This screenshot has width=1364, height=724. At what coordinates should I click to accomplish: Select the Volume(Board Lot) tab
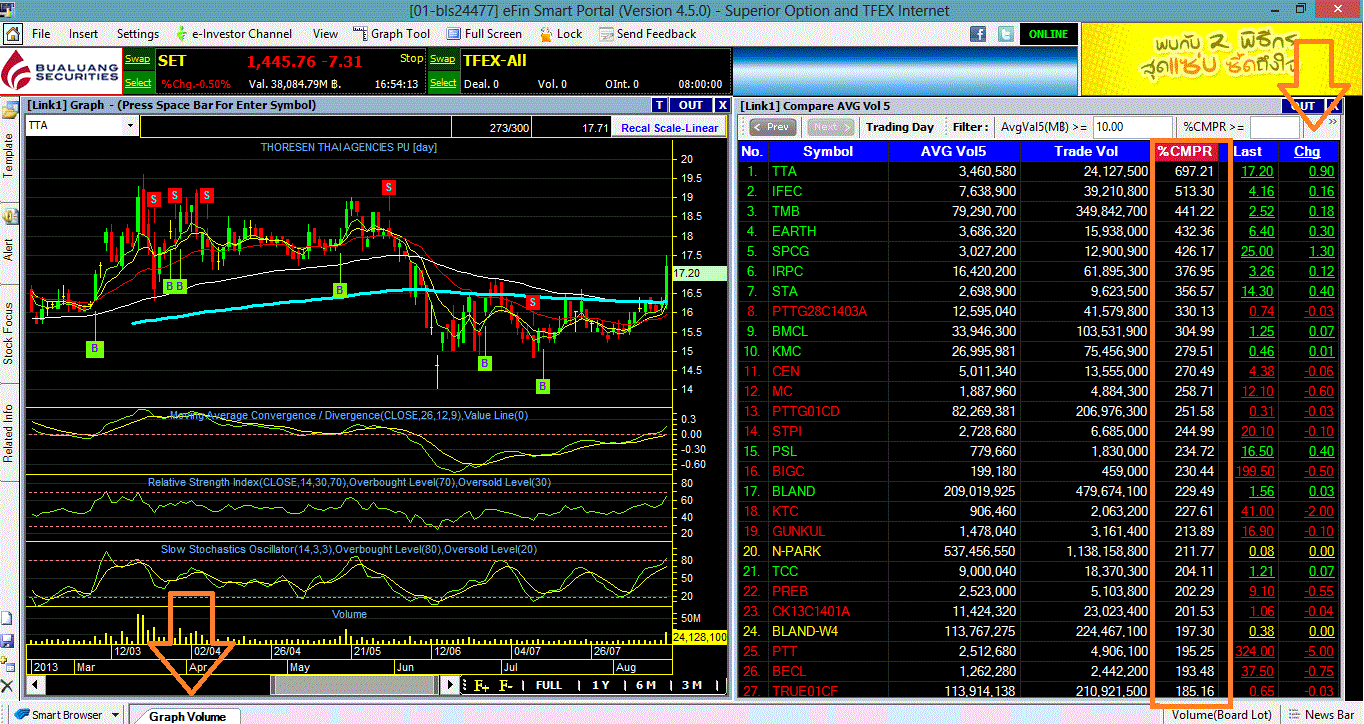coord(1221,715)
